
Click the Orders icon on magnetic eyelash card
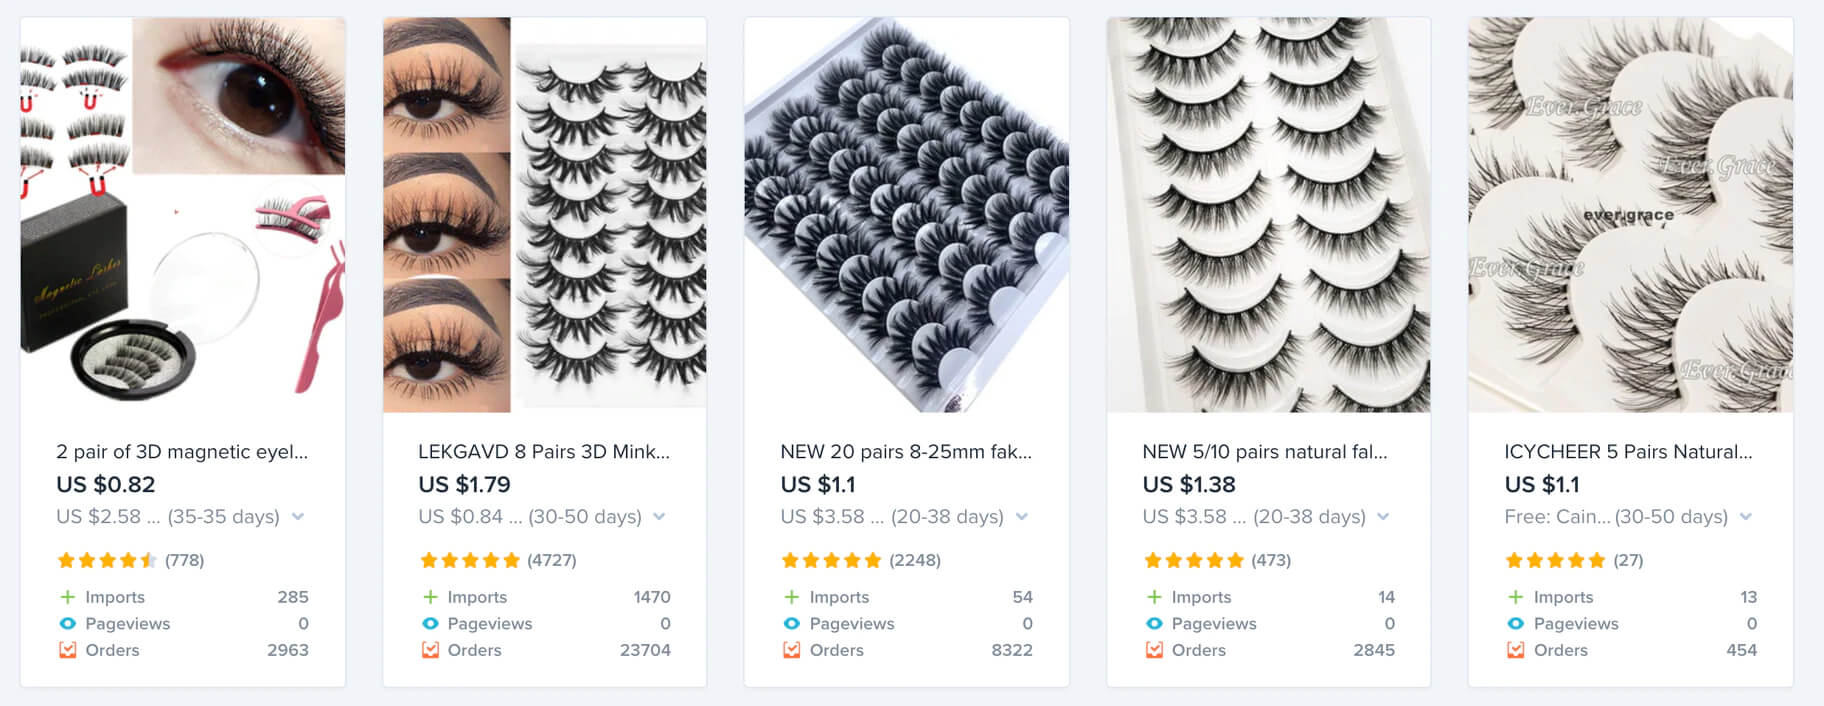pos(67,650)
